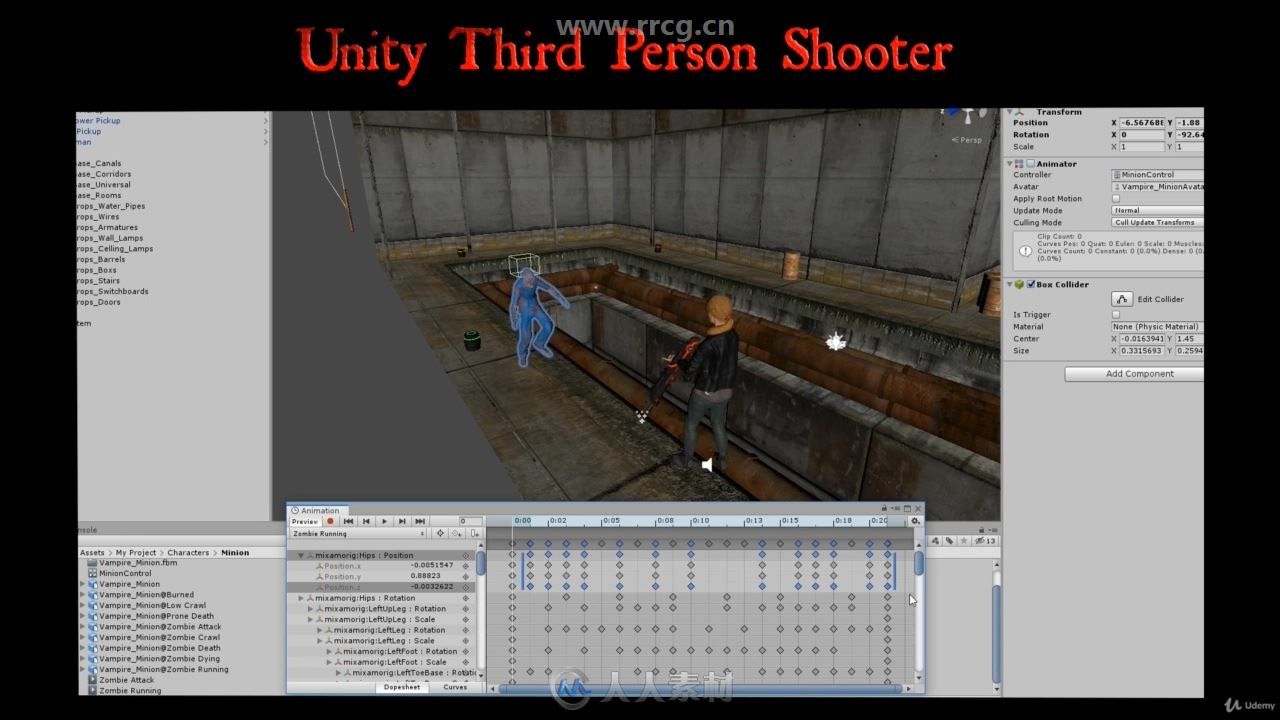The width and height of the screenshot is (1280, 720).
Task: Select the Vampire_Minion.fbm folder icon
Action: coord(92,563)
